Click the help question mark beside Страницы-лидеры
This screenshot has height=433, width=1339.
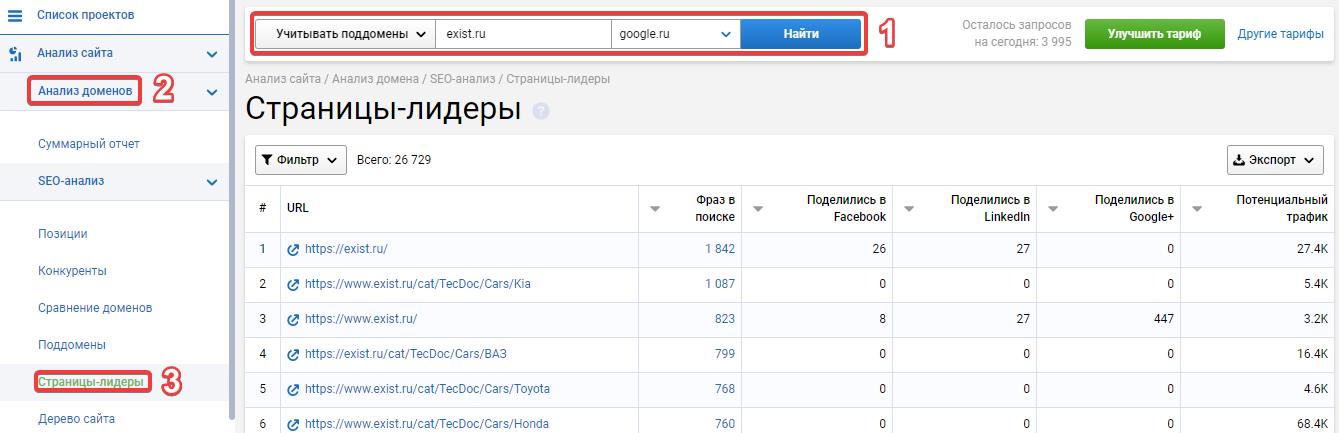(x=541, y=112)
